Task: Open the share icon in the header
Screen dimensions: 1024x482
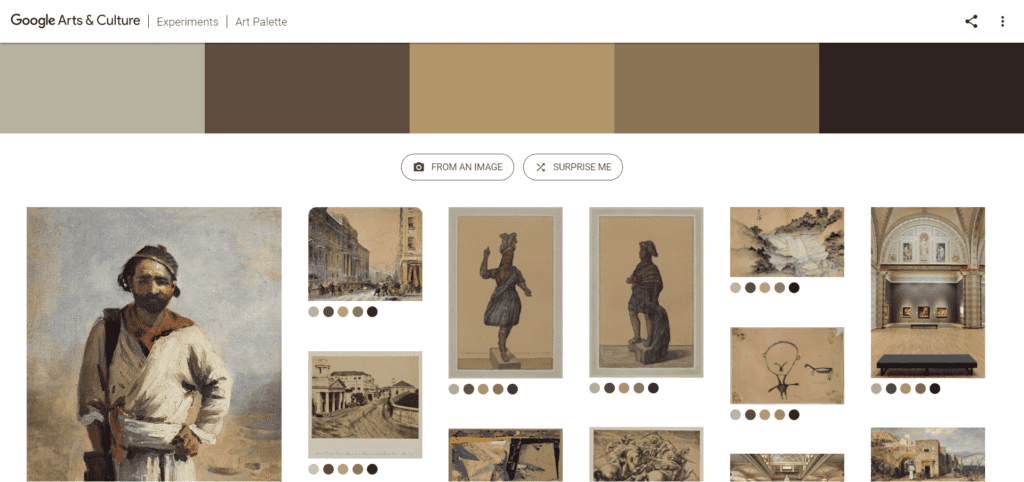Action: pyautogui.click(x=971, y=22)
